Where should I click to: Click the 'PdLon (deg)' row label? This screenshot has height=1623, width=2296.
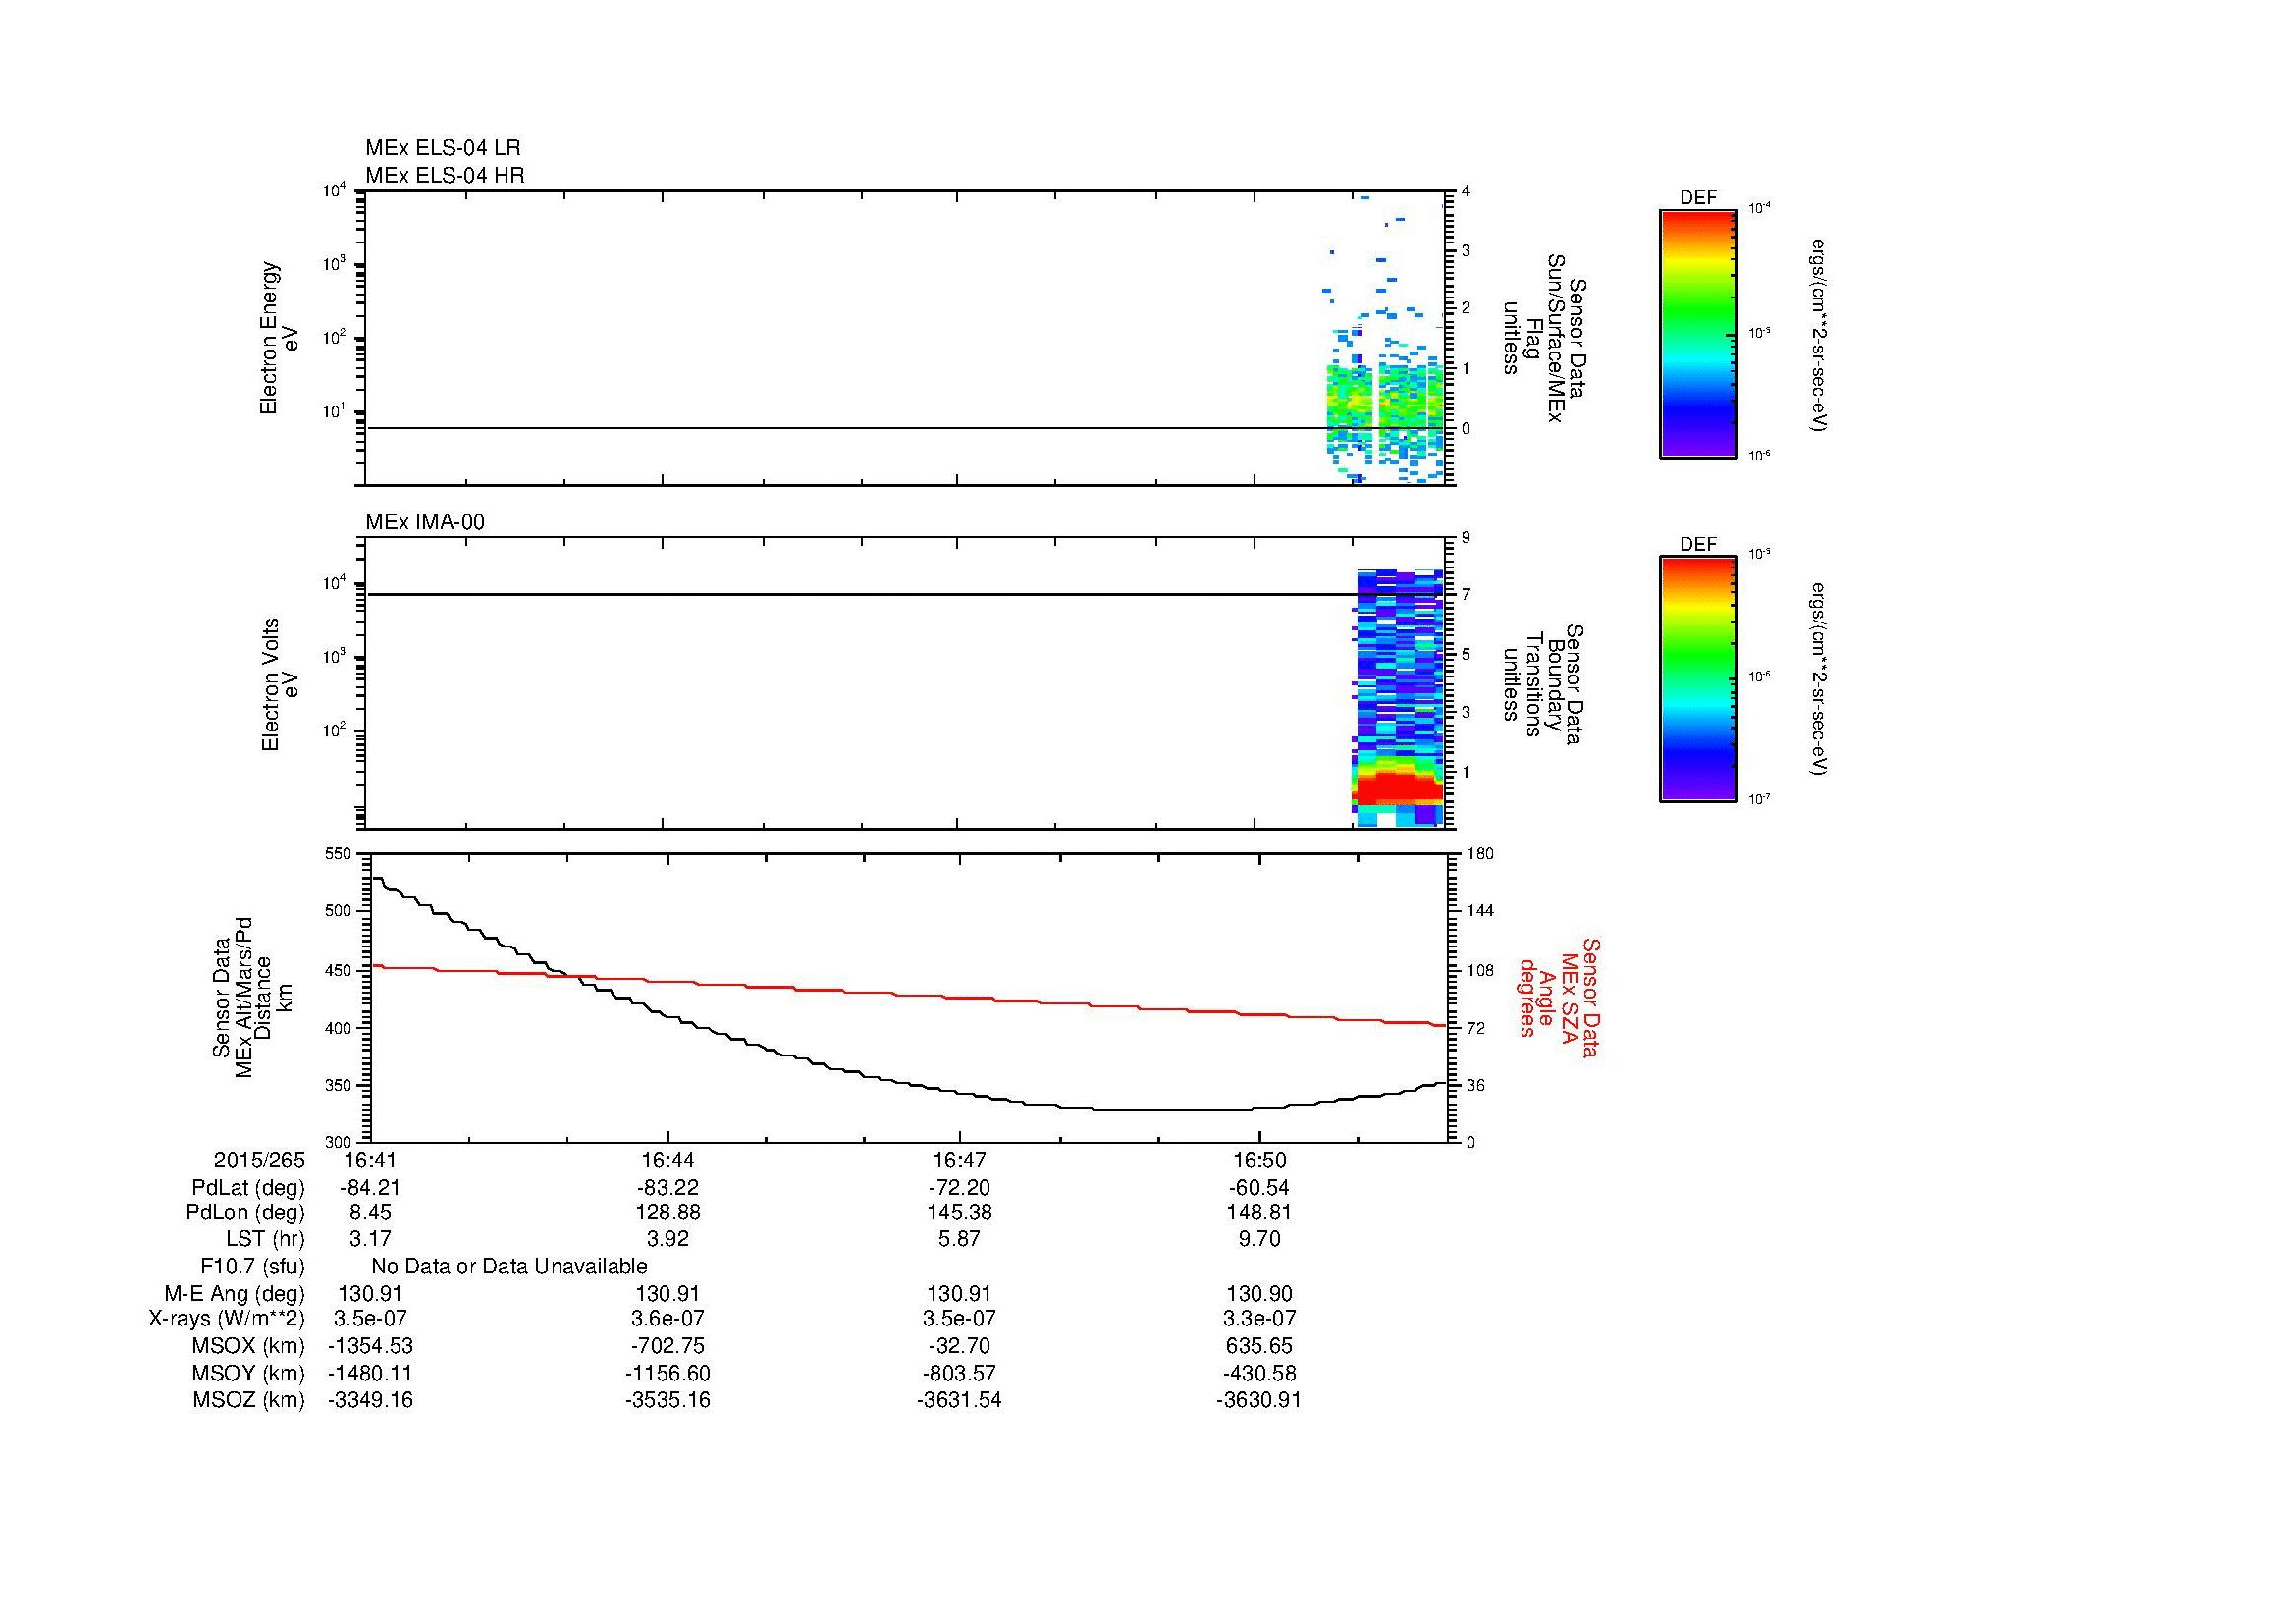coord(245,1213)
